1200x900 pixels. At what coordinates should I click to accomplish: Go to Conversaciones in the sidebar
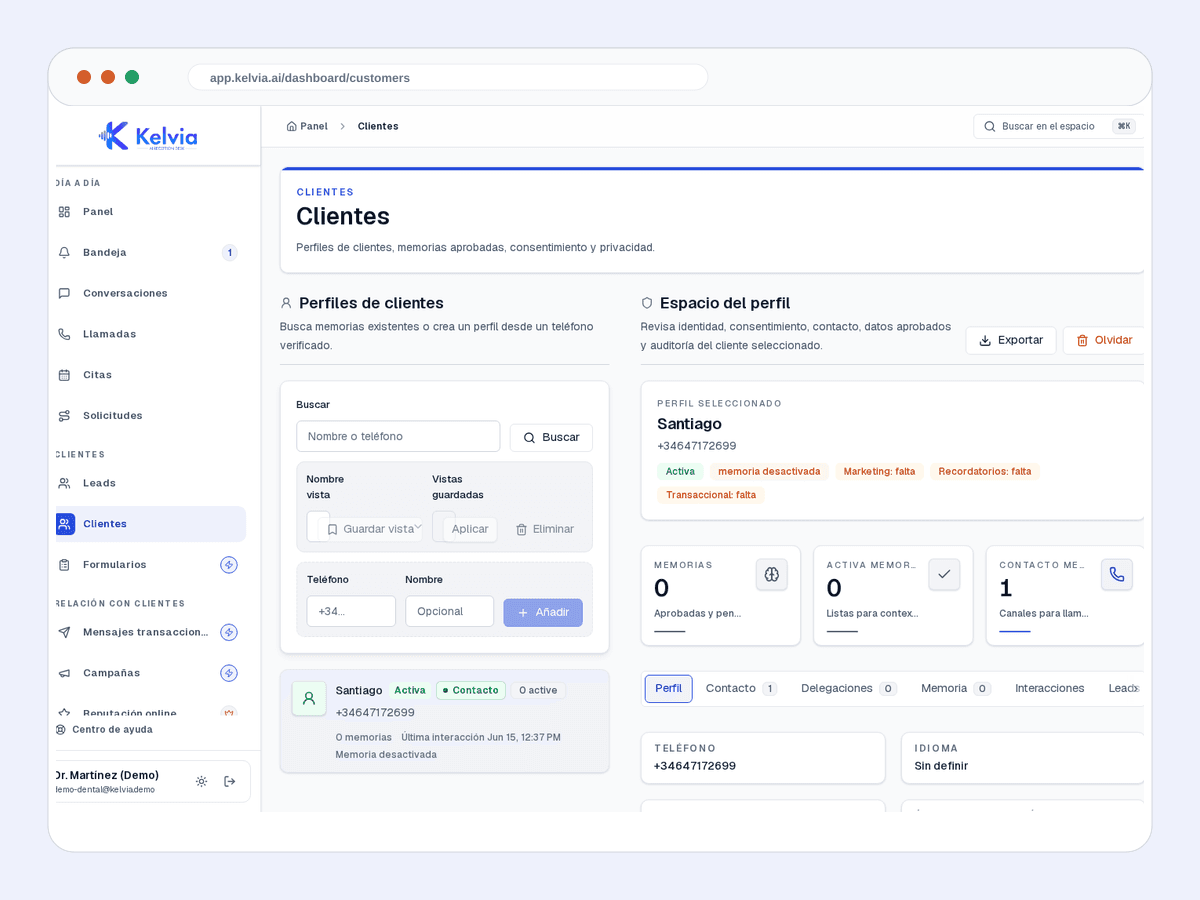150,293
